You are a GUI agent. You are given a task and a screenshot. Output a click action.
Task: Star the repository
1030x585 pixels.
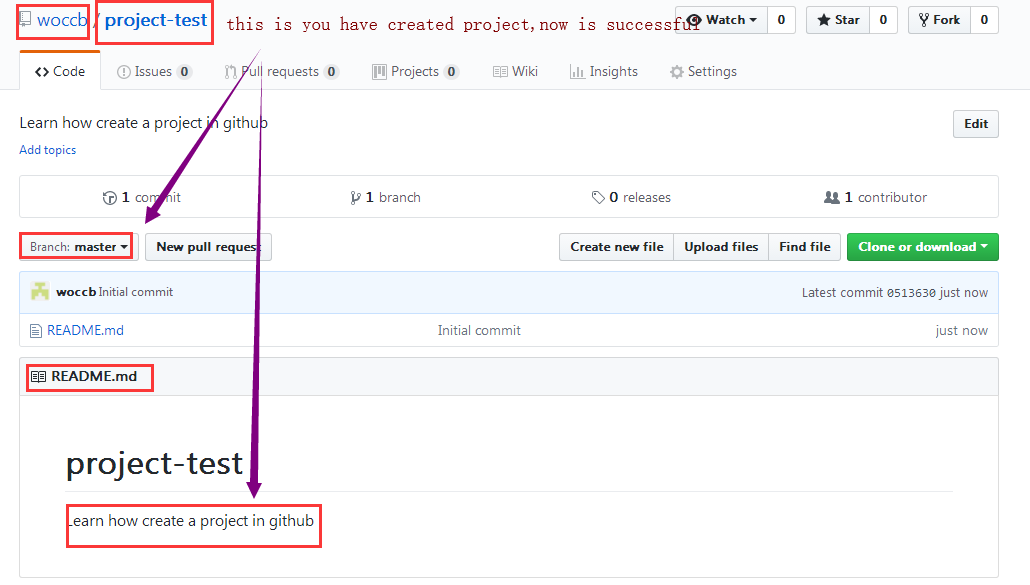[838, 20]
